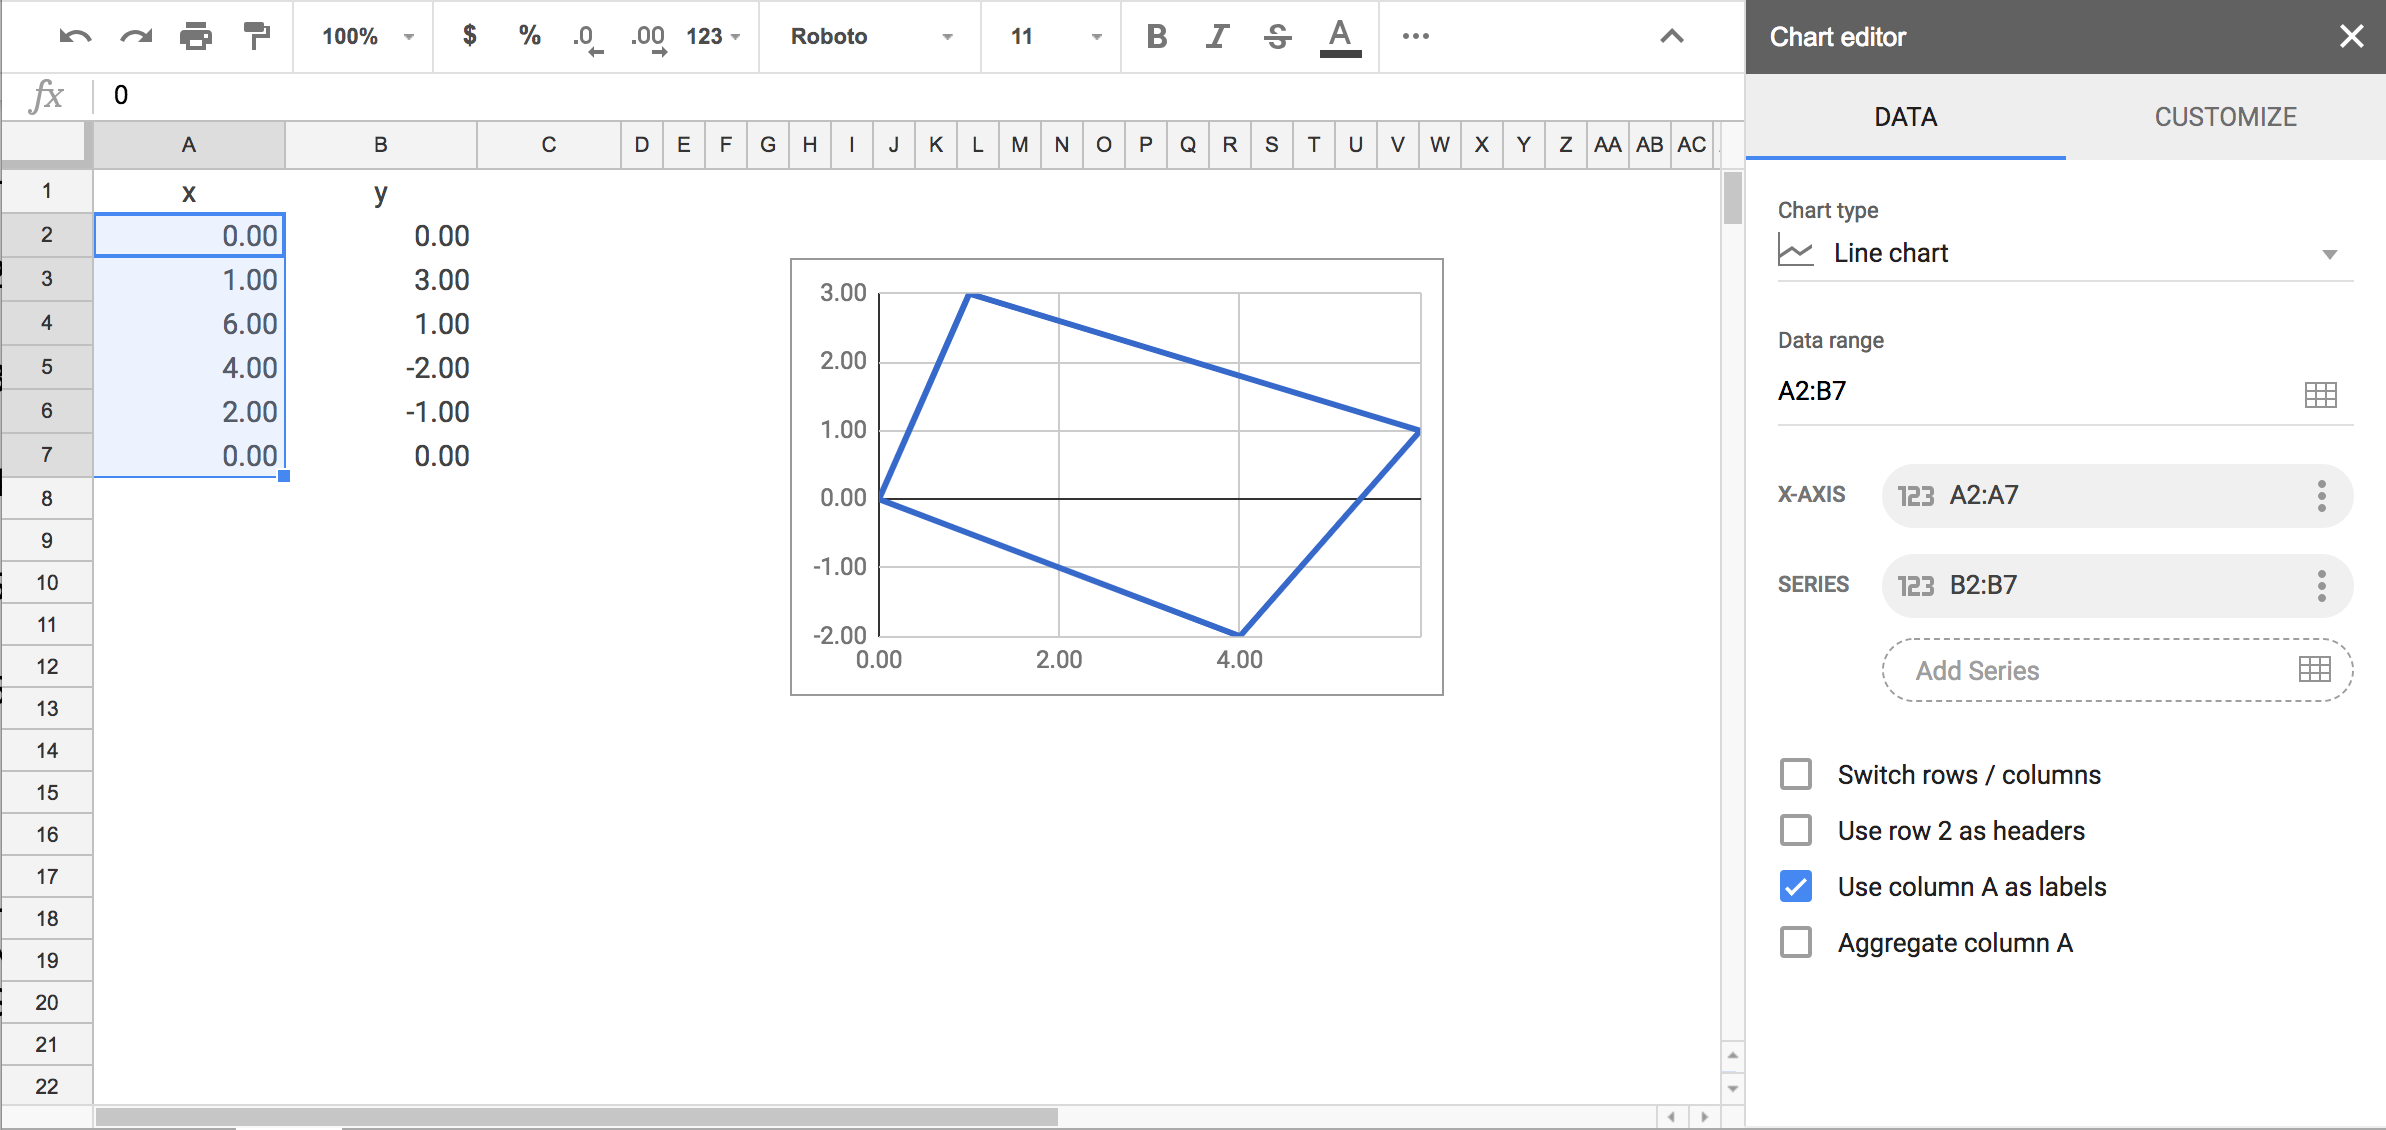Format as percent
The width and height of the screenshot is (2386, 1130).
click(x=529, y=36)
